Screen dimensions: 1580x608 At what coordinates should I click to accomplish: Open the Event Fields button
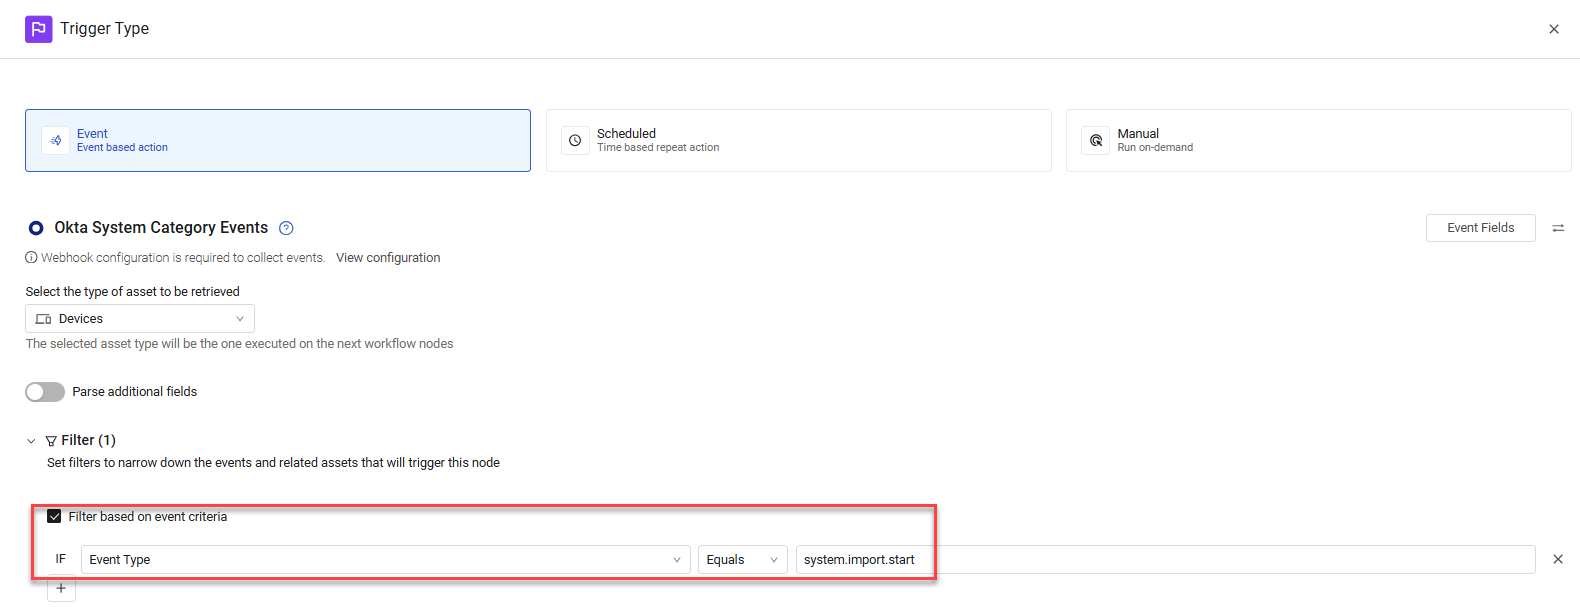click(x=1480, y=228)
